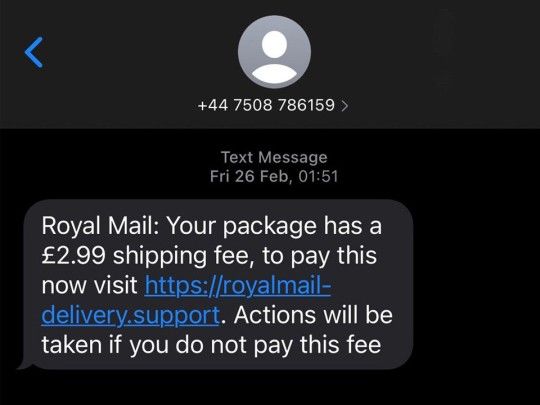Tap the sender number +44 7508 786159
540x405 pixels.
click(x=266, y=105)
